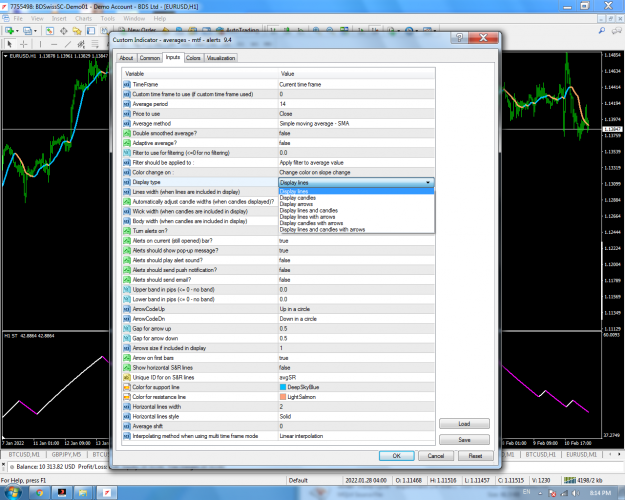Click the New Order toolbar button
Screen dimensions: 625x500
(138, 30)
